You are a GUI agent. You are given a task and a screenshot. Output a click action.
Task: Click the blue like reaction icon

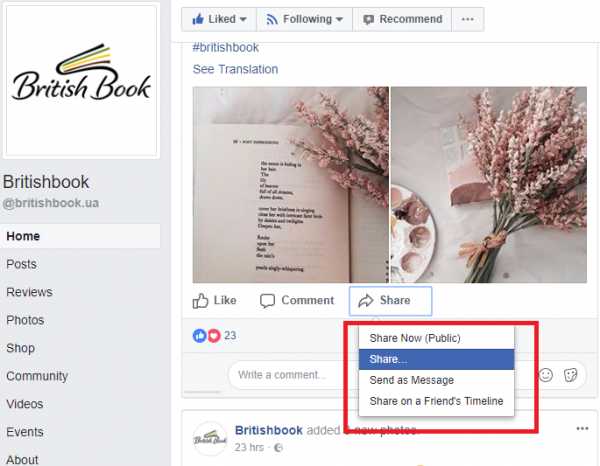pyautogui.click(x=199, y=336)
